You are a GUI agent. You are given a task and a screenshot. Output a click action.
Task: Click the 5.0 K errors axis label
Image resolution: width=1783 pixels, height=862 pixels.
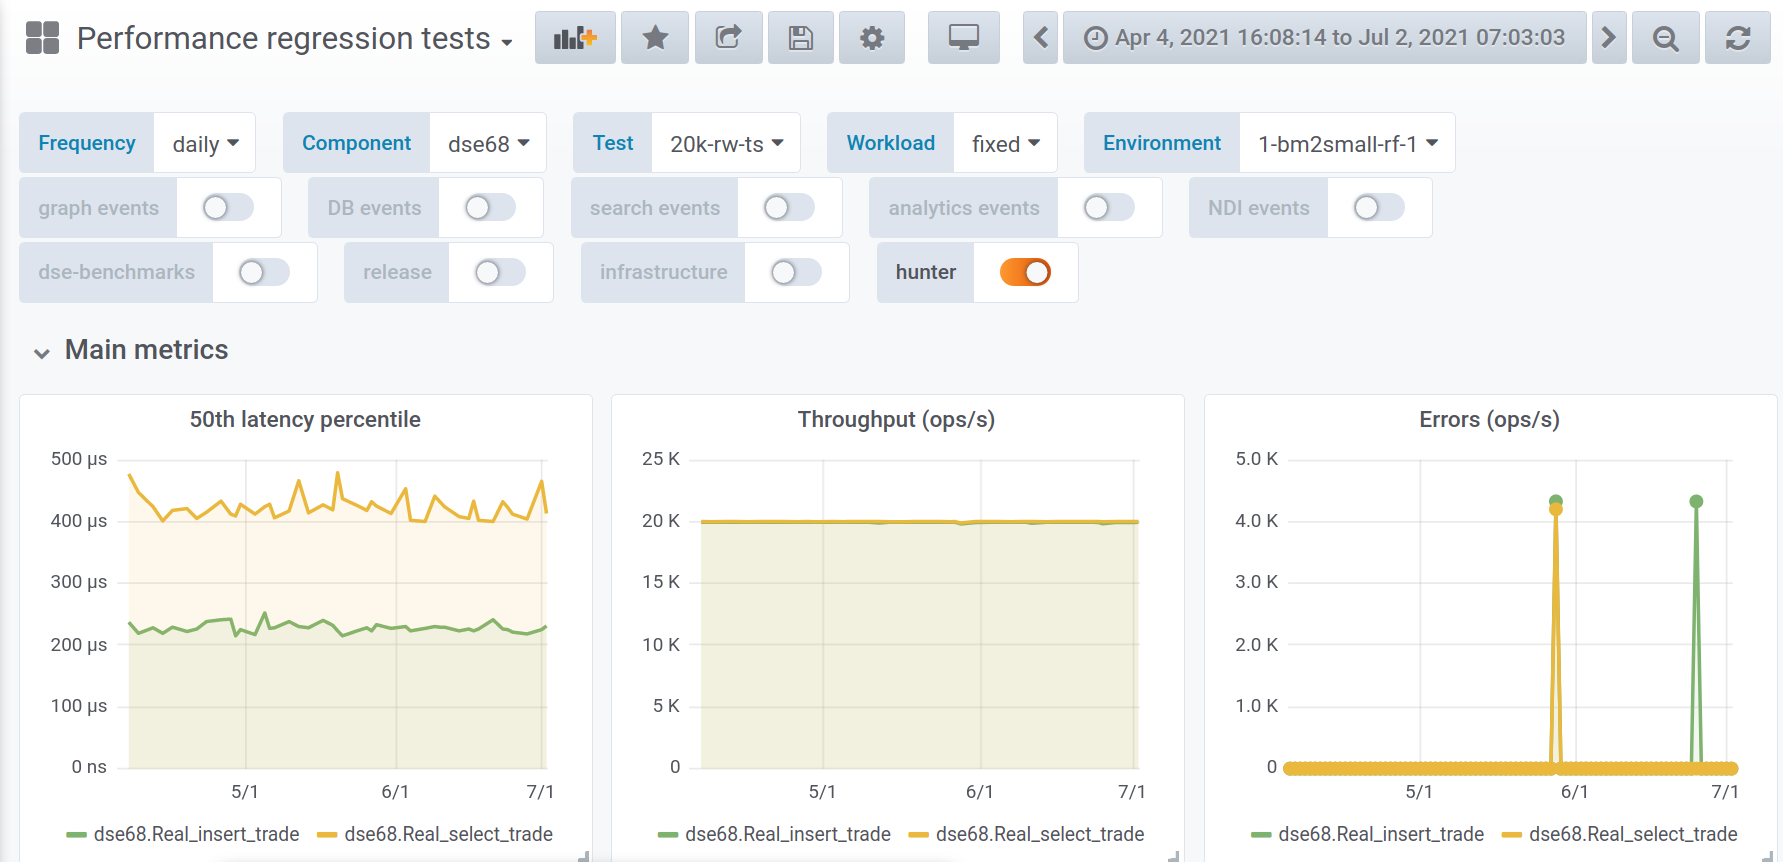click(x=1257, y=459)
